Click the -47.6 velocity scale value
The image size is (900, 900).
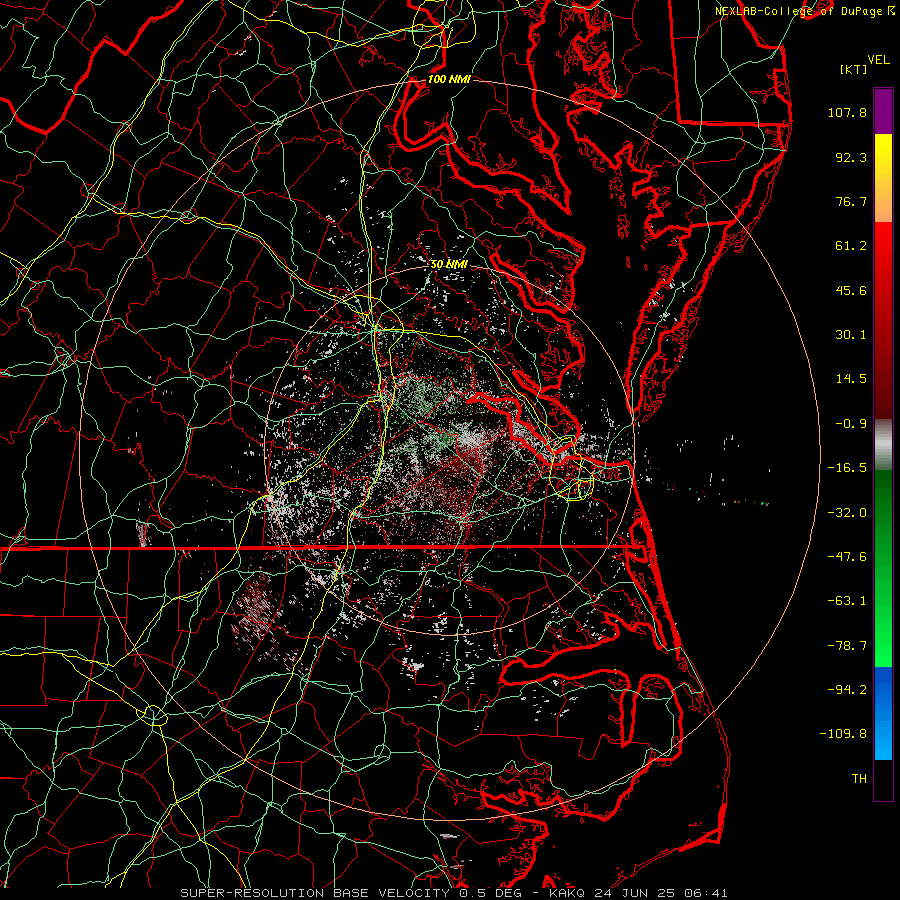(847, 557)
